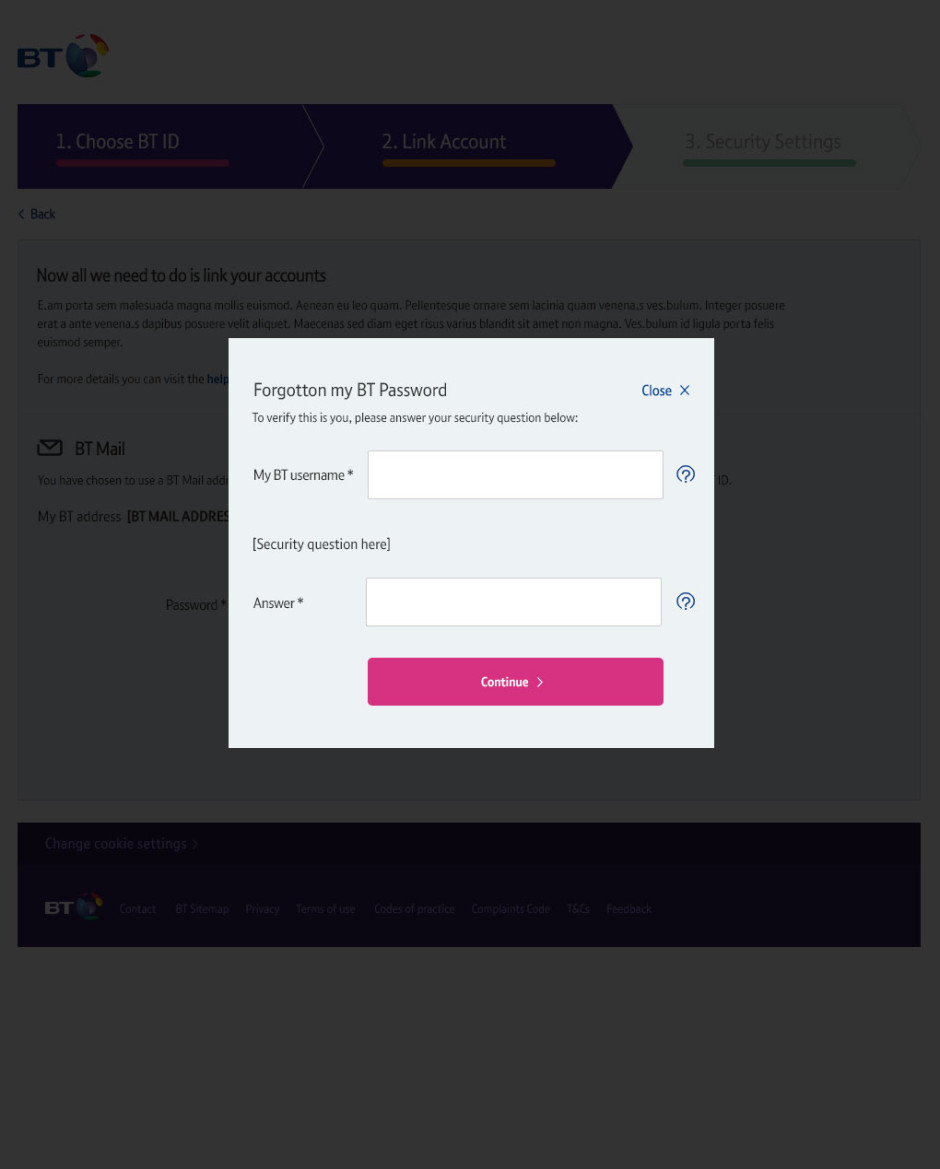The height and width of the screenshot is (1169, 940).
Task: Open Terms of use footer link
Action: (325, 909)
